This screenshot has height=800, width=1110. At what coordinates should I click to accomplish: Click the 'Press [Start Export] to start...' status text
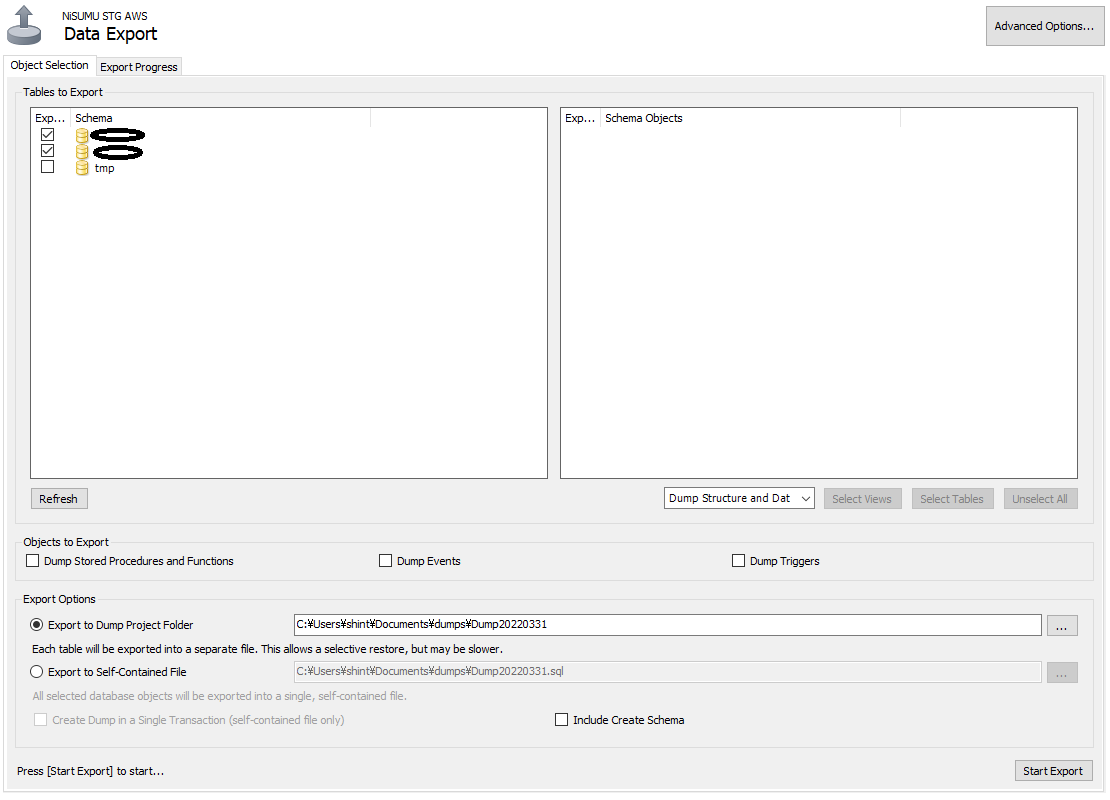(x=91, y=771)
